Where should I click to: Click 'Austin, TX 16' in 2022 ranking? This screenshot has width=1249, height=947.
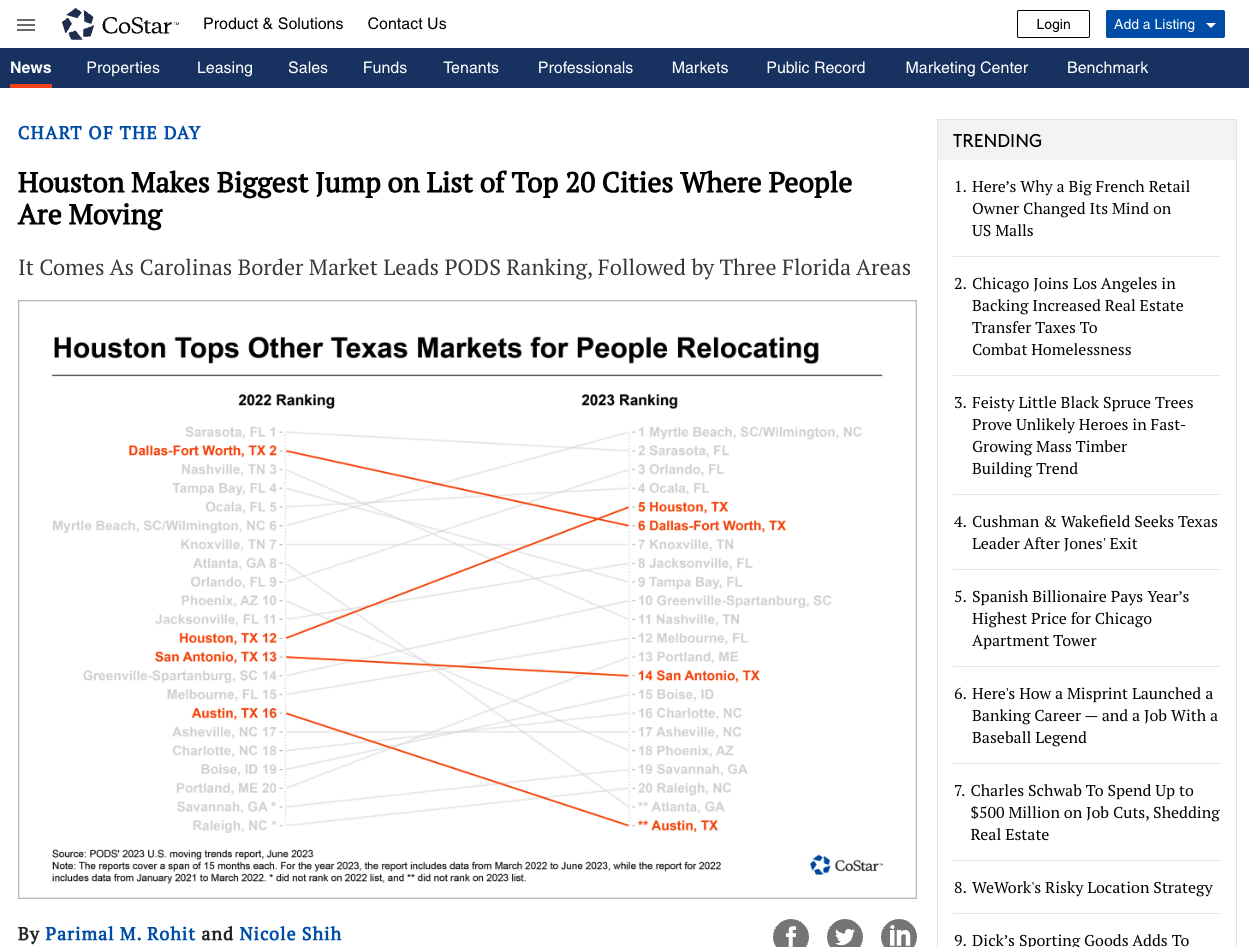234,713
